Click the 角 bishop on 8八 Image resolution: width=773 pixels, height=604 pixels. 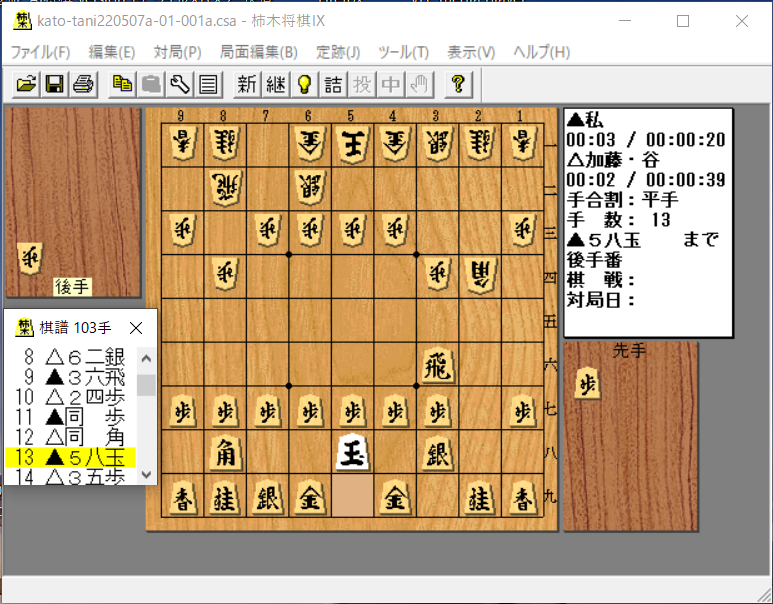[x=225, y=453]
